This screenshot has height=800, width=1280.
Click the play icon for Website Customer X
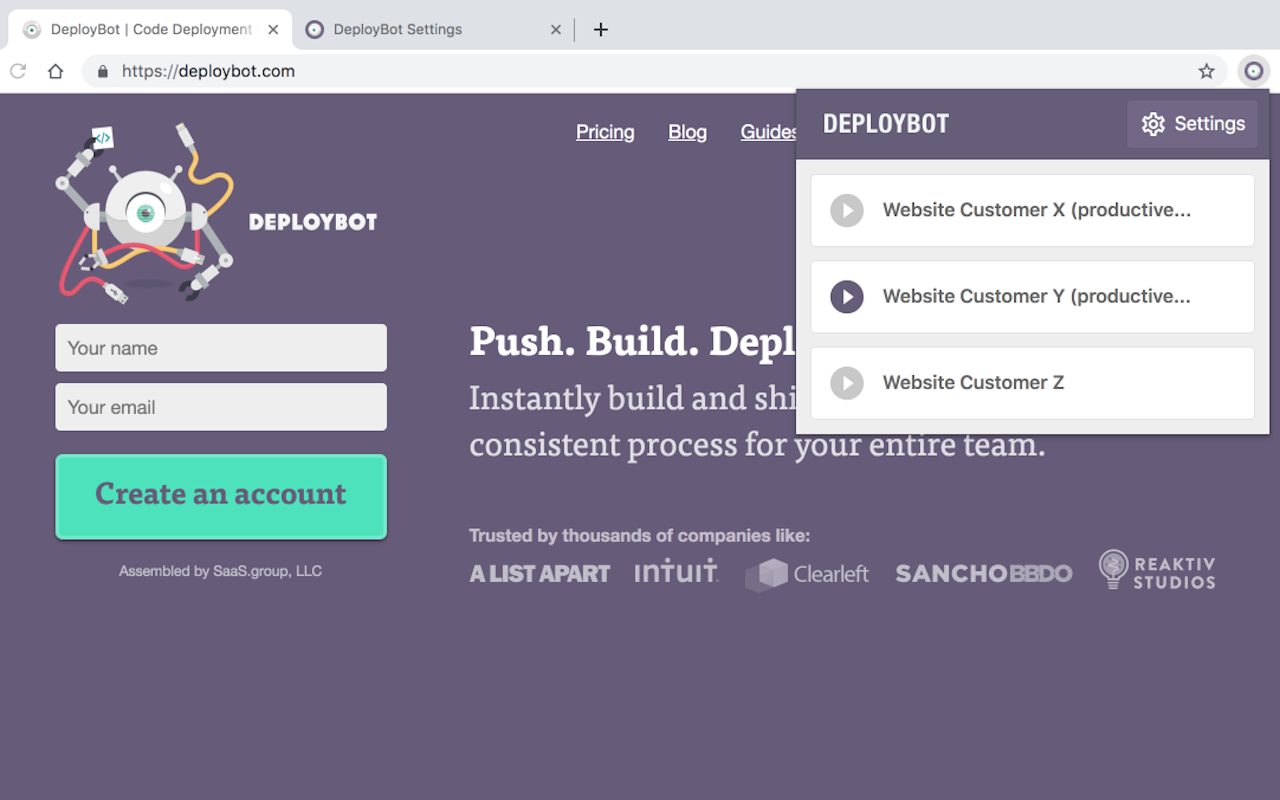pos(847,211)
